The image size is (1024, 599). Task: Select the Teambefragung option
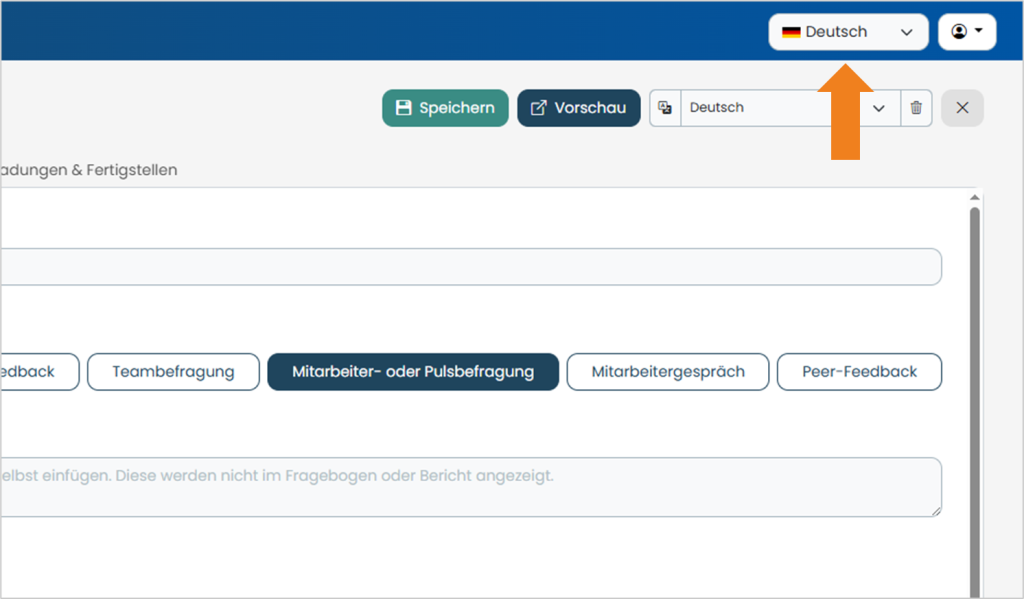173,372
